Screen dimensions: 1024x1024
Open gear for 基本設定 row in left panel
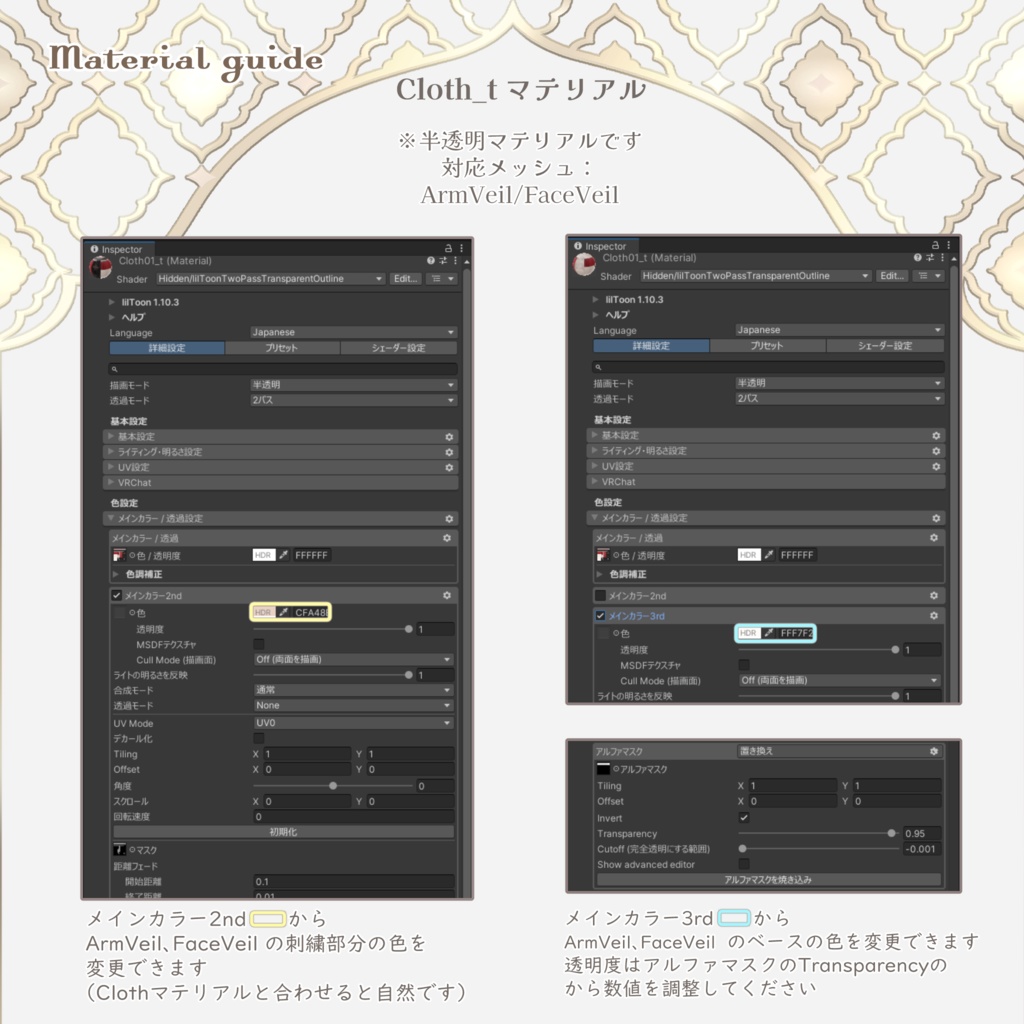(449, 437)
